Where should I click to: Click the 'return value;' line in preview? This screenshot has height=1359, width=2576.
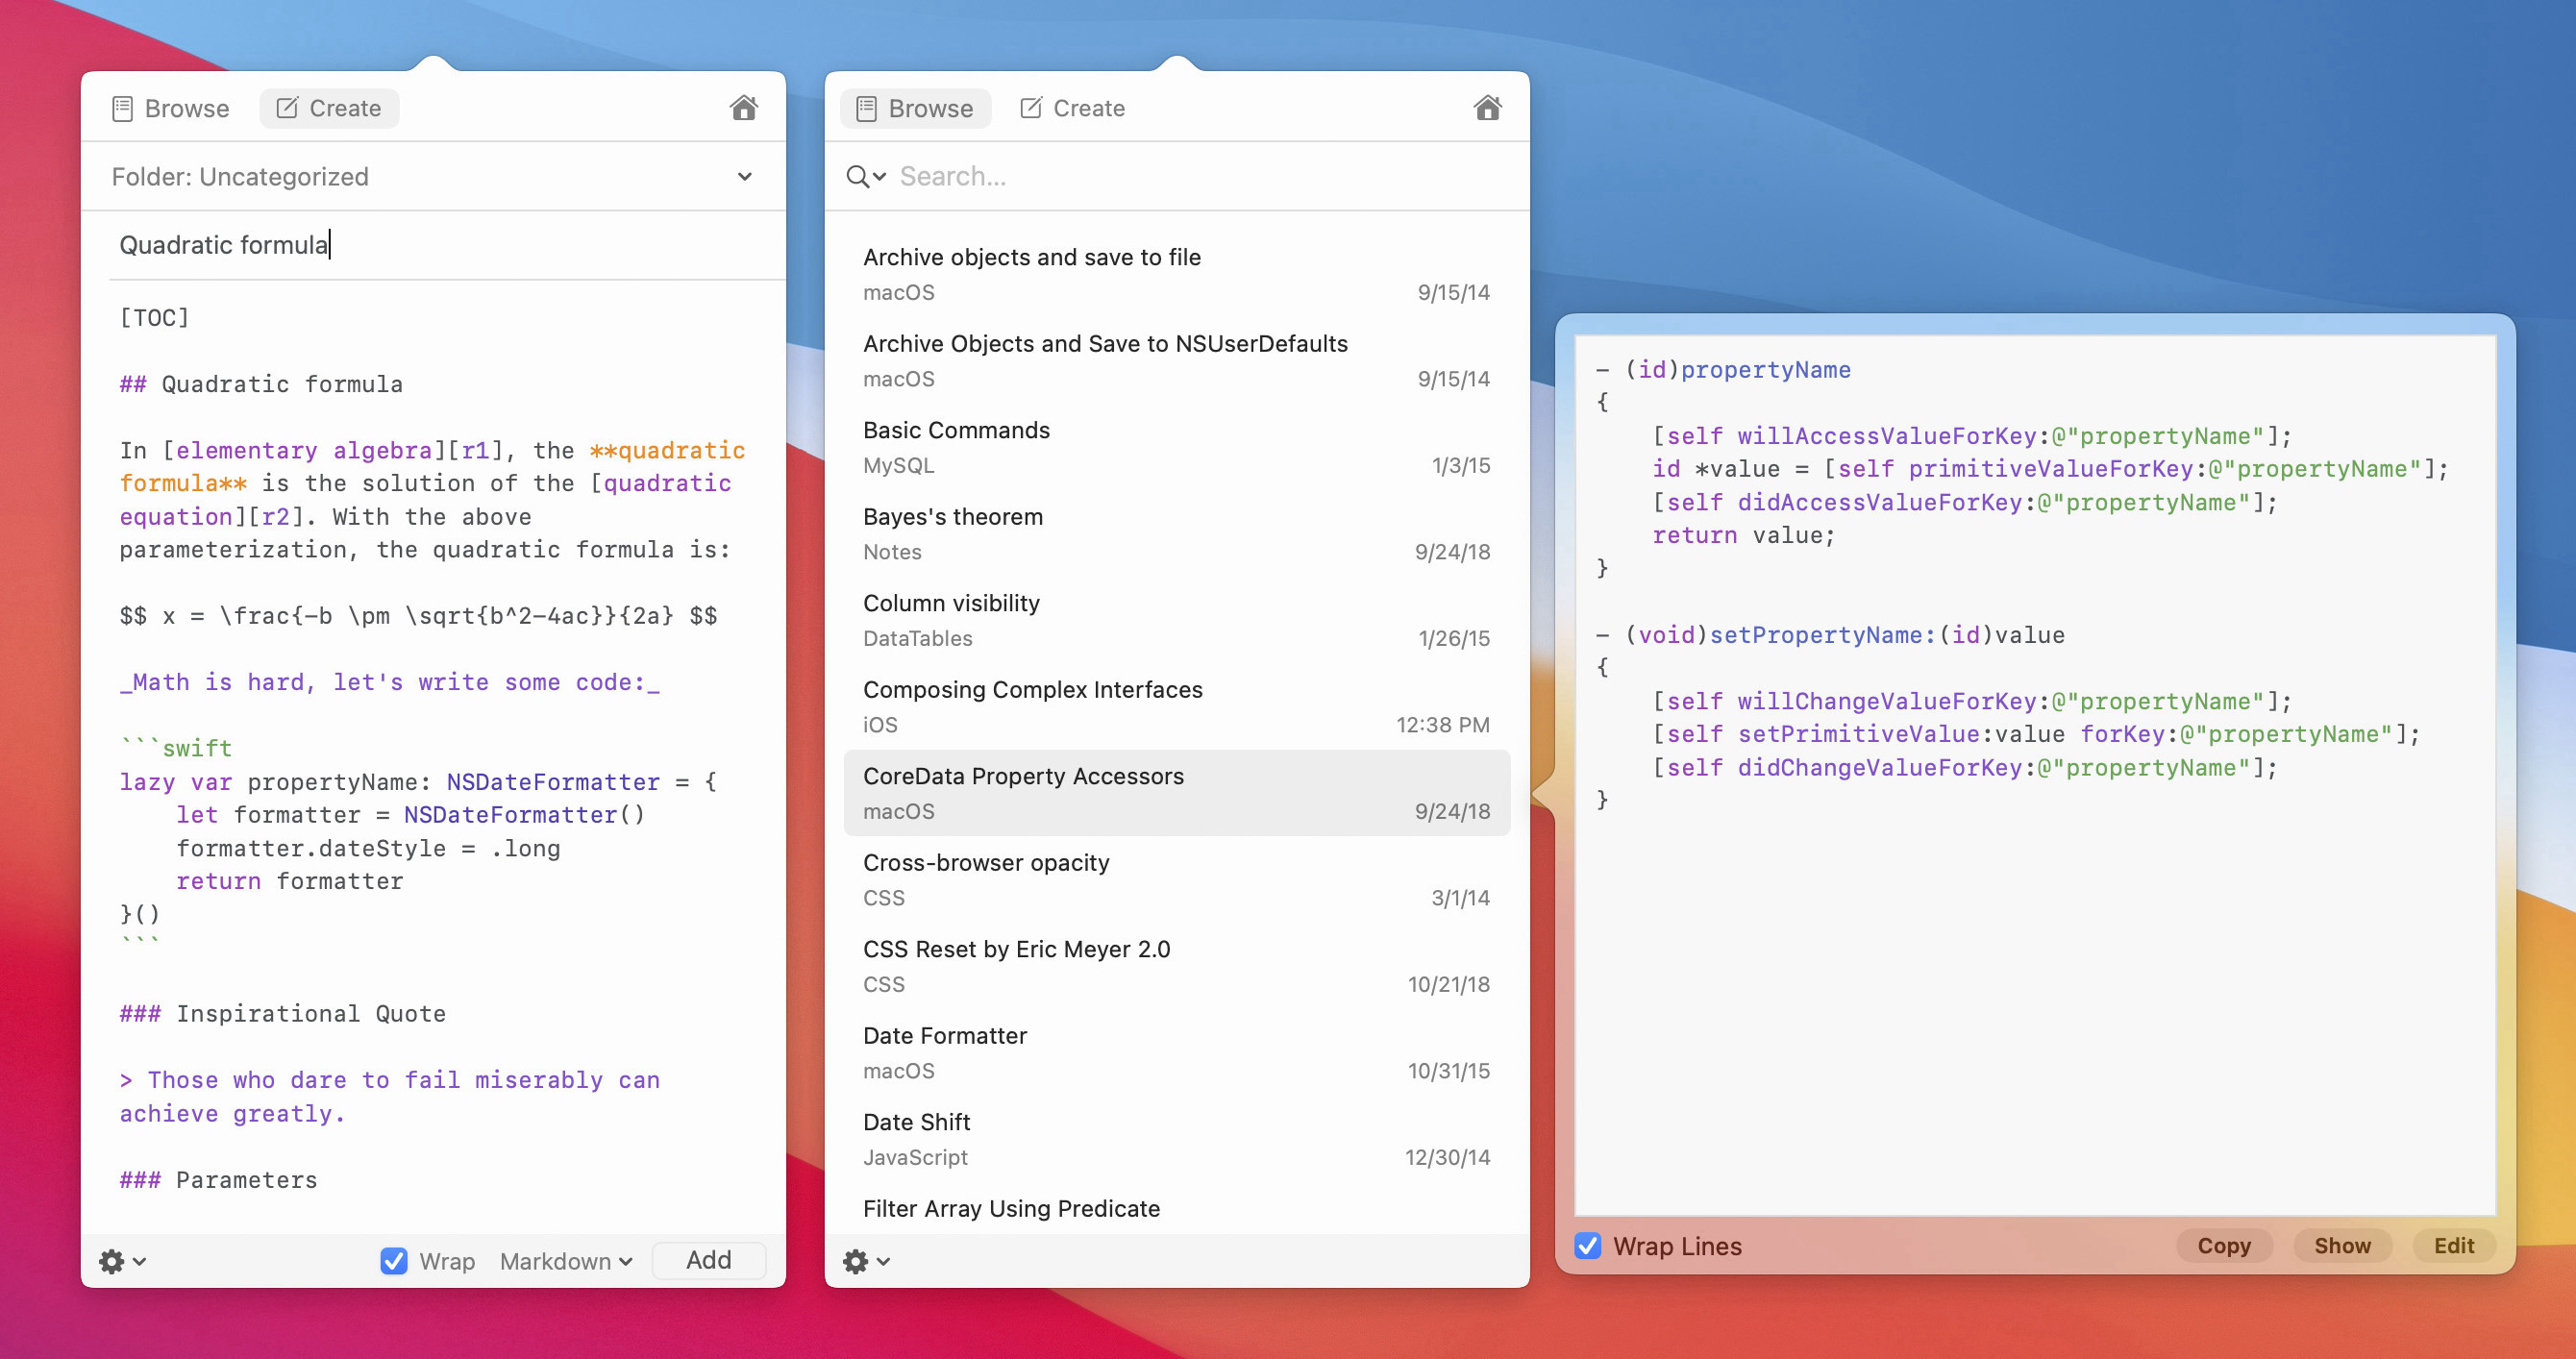pos(1743,535)
